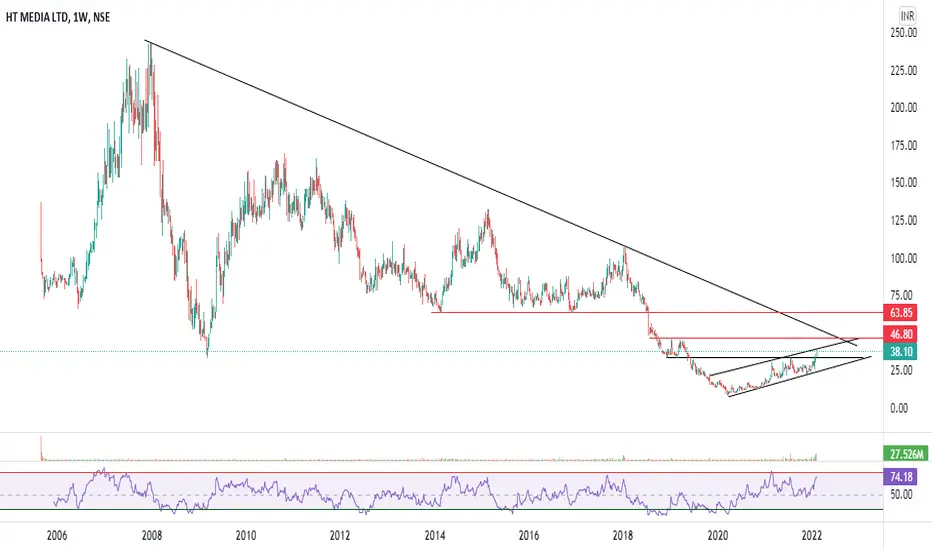The height and width of the screenshot is (550, 932).
Task: Click the 25.00 price axis label
Action: 900,370
